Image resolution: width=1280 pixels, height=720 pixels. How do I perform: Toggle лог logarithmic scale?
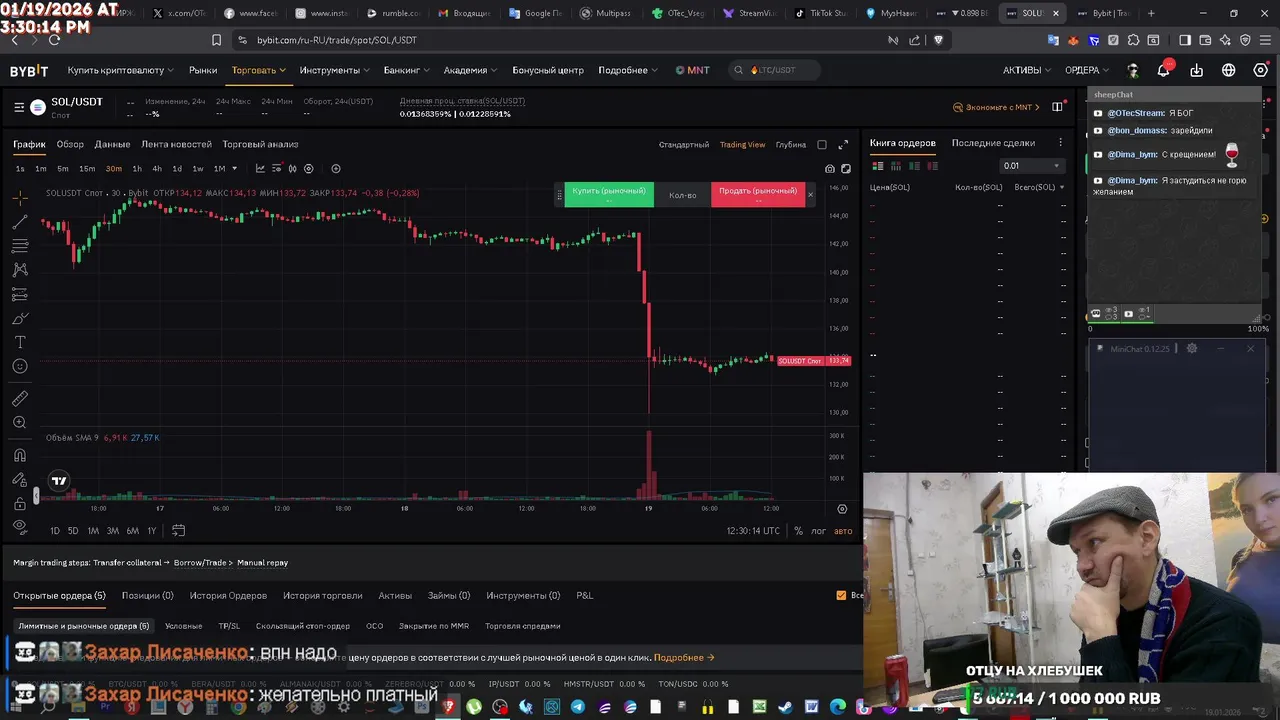819,531
